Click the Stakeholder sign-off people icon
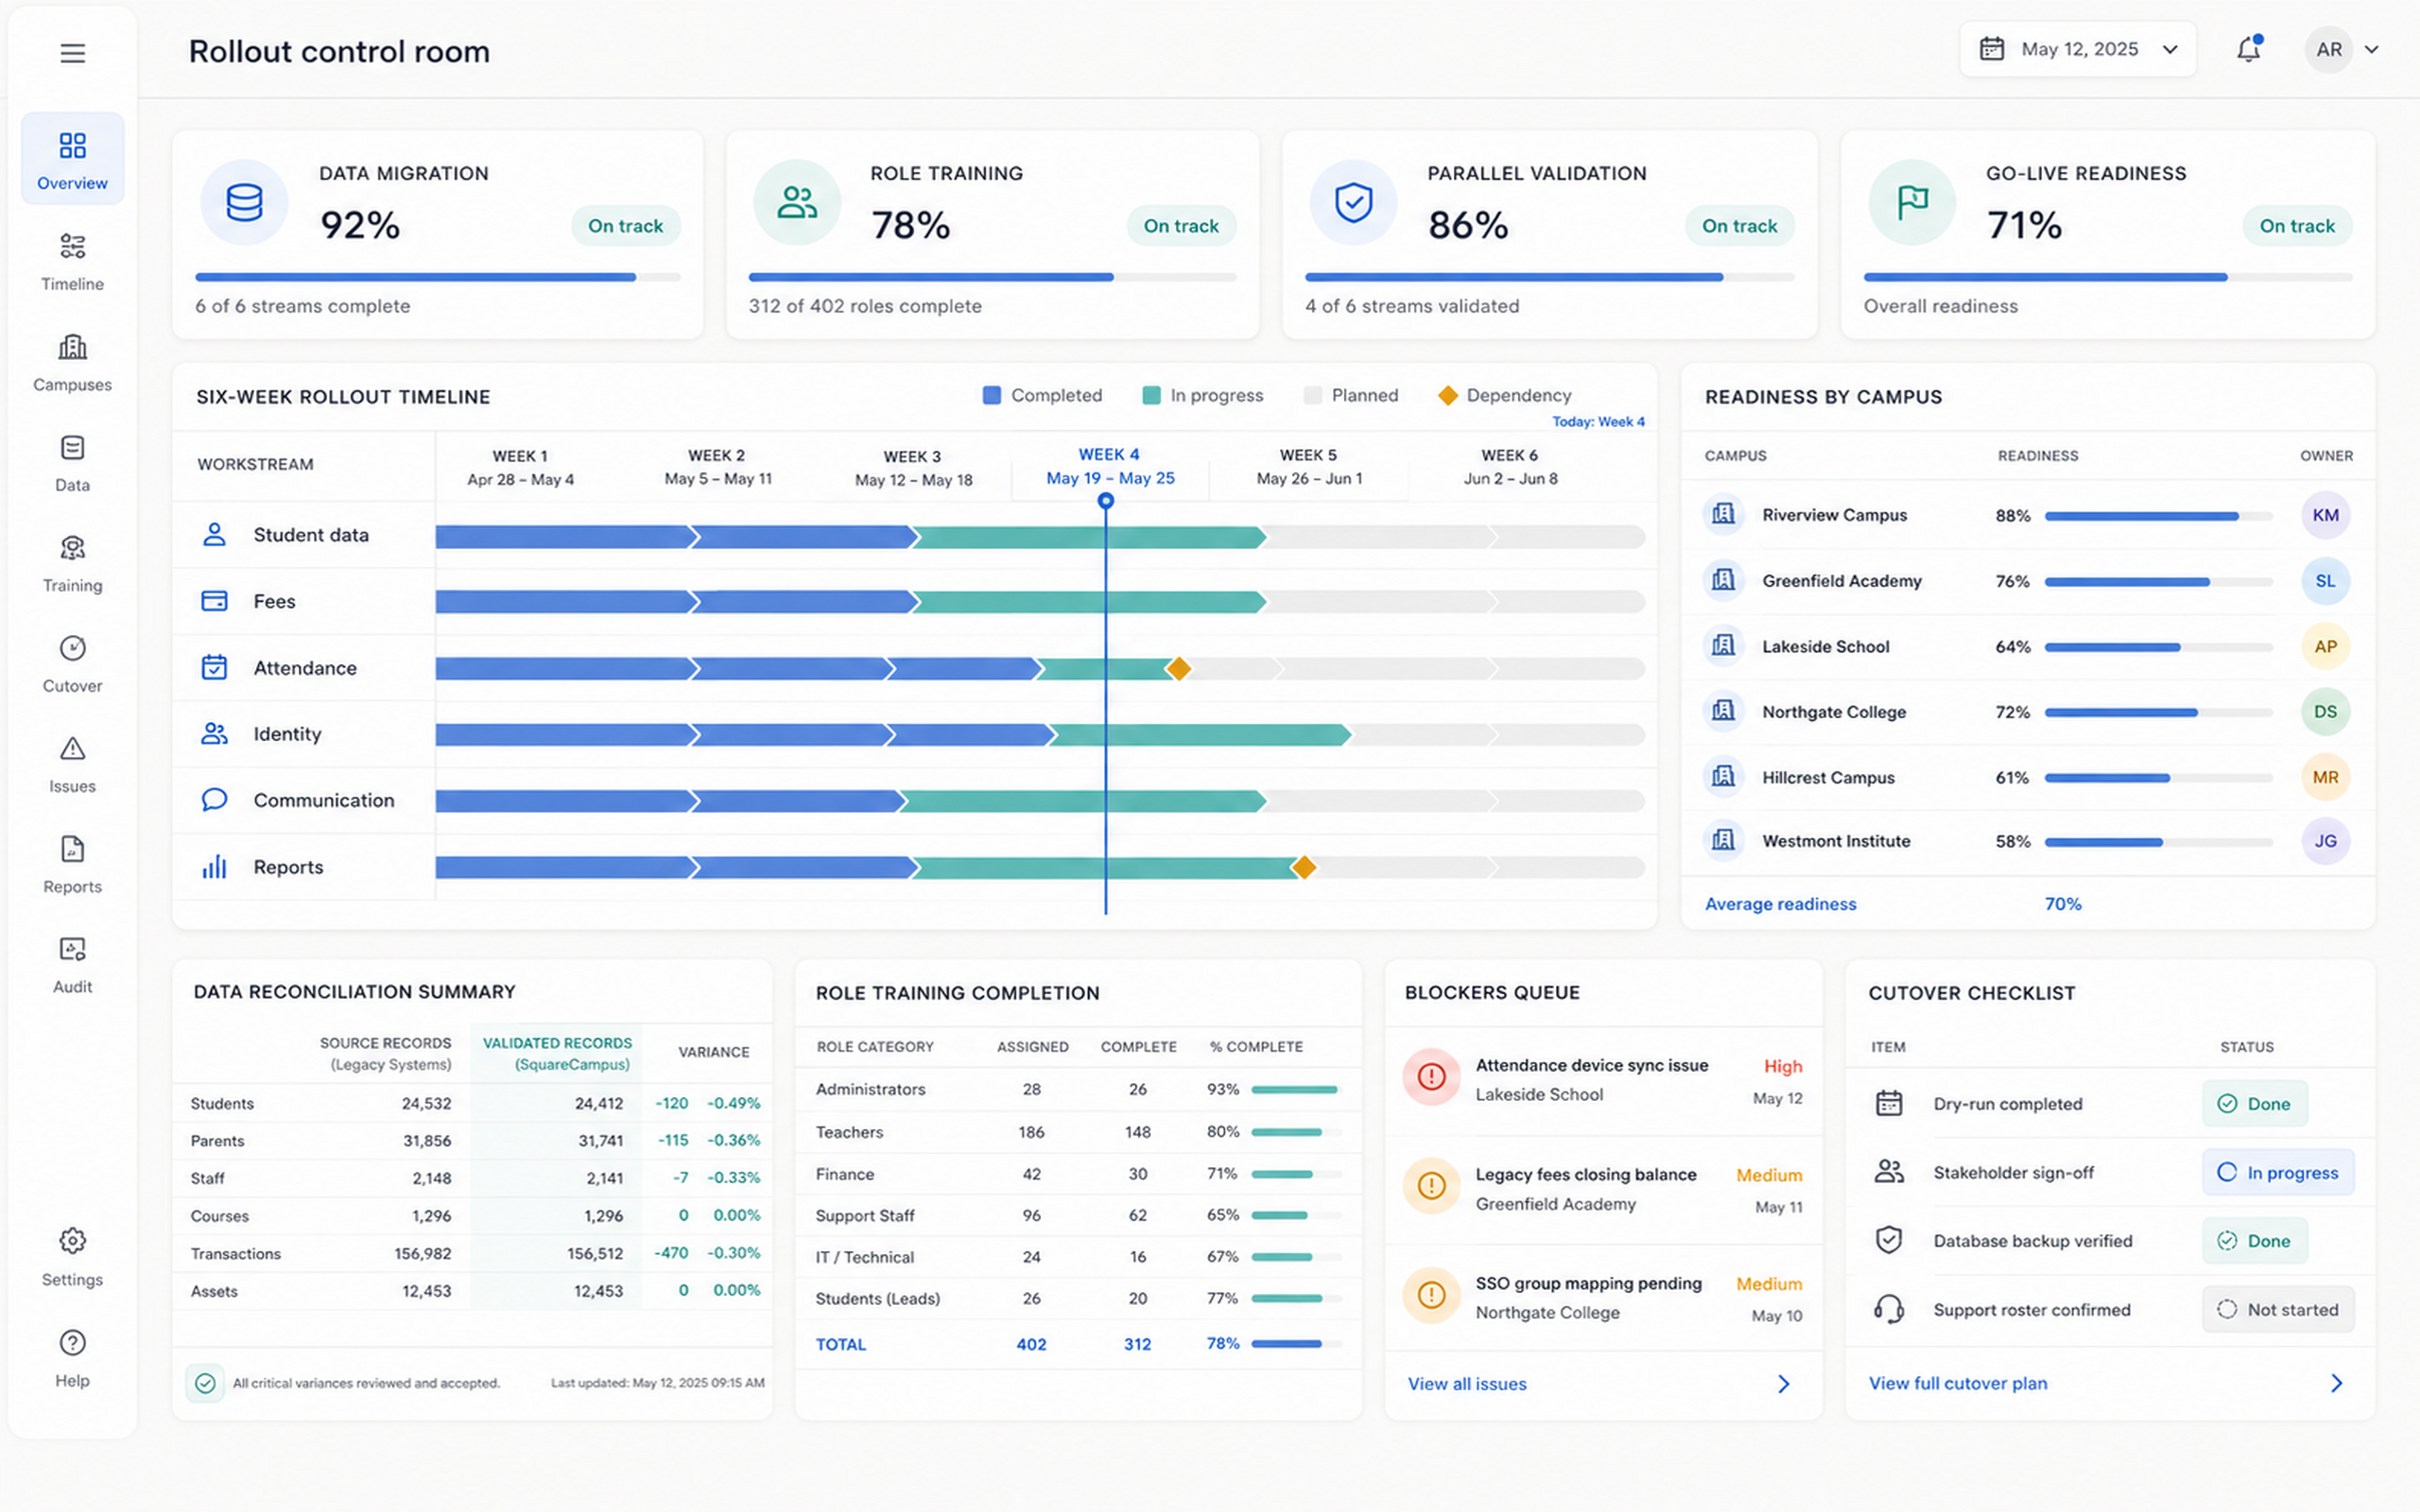 [x=1888, y=1172]
